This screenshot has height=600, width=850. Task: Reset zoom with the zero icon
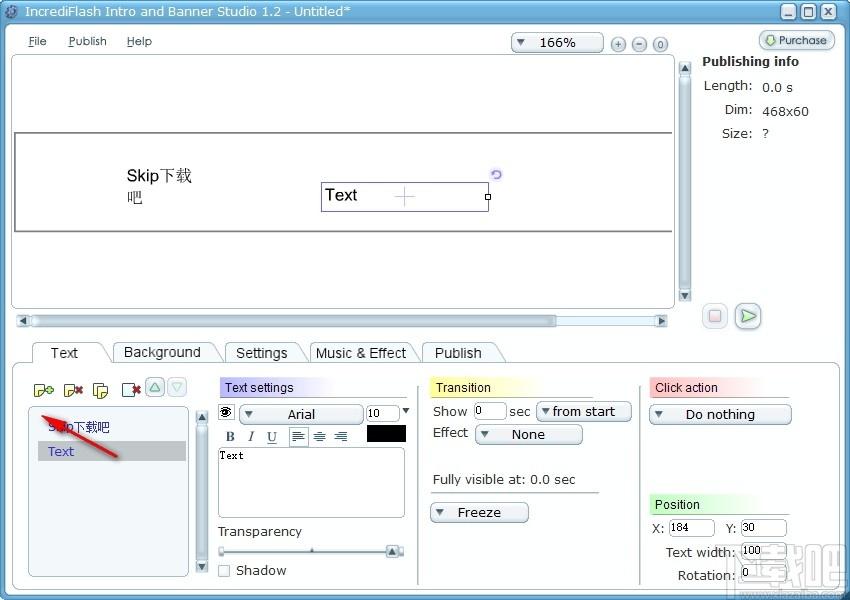pyautogui.click(x=660, y=44)
